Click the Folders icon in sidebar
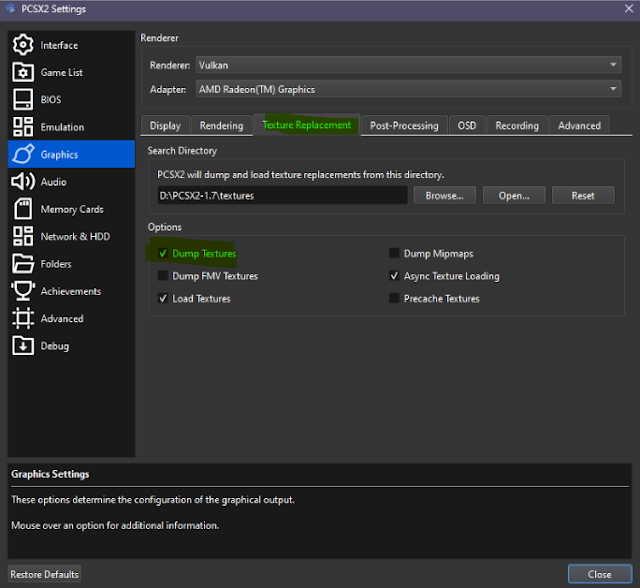Image resolution: width=640 pixels, height=588 pixels. (23, 264)
